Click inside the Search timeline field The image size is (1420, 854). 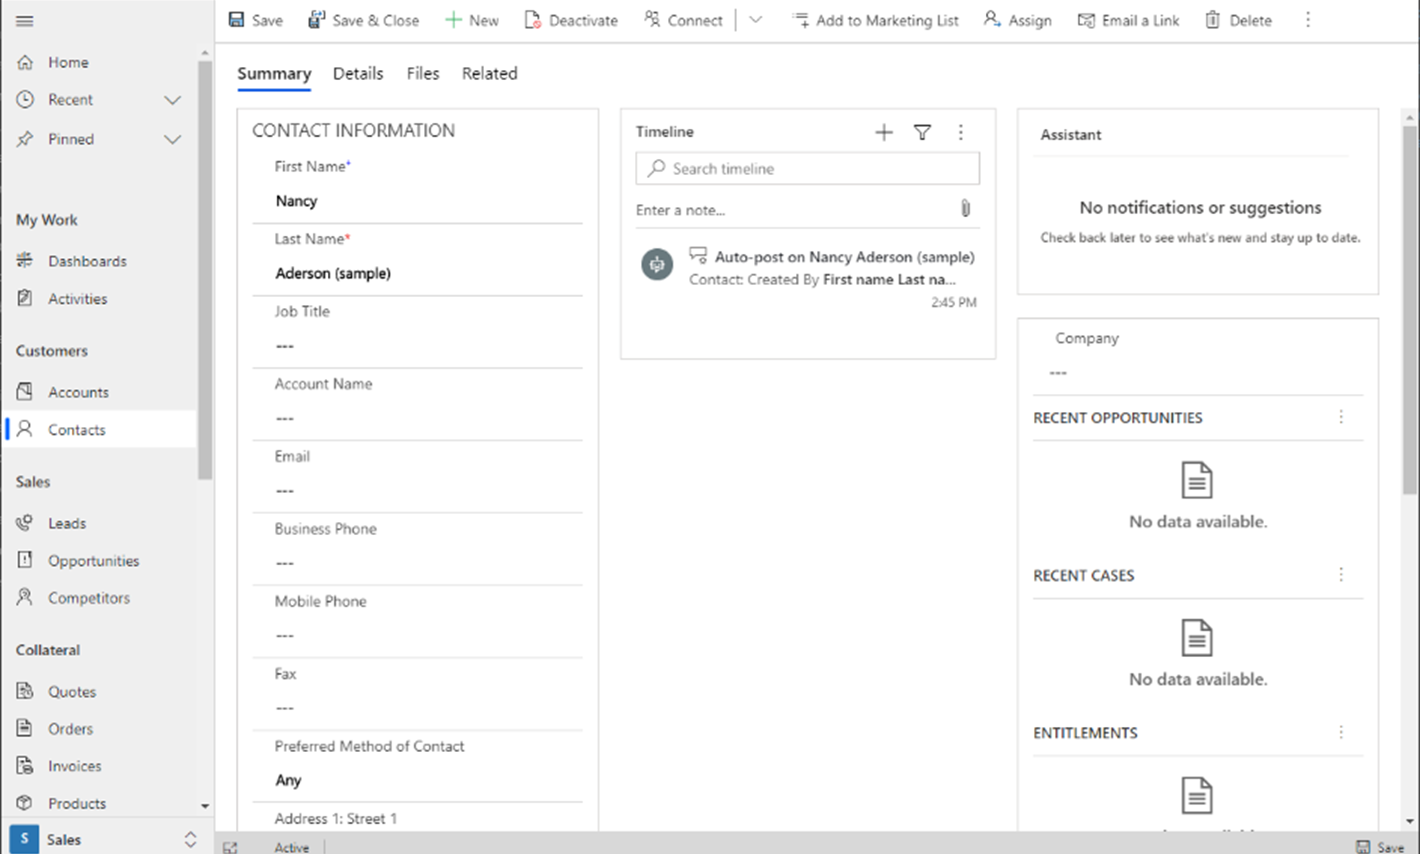(807, 168)
